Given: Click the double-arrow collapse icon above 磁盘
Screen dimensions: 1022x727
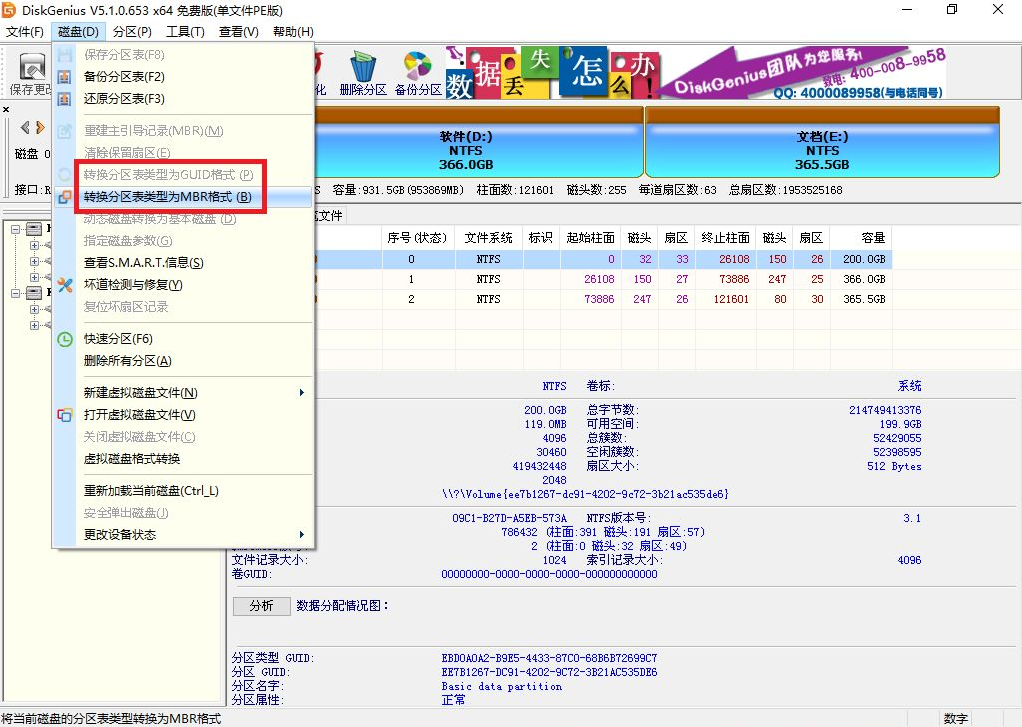Looking at the screenshot, I should pos(33,128).
